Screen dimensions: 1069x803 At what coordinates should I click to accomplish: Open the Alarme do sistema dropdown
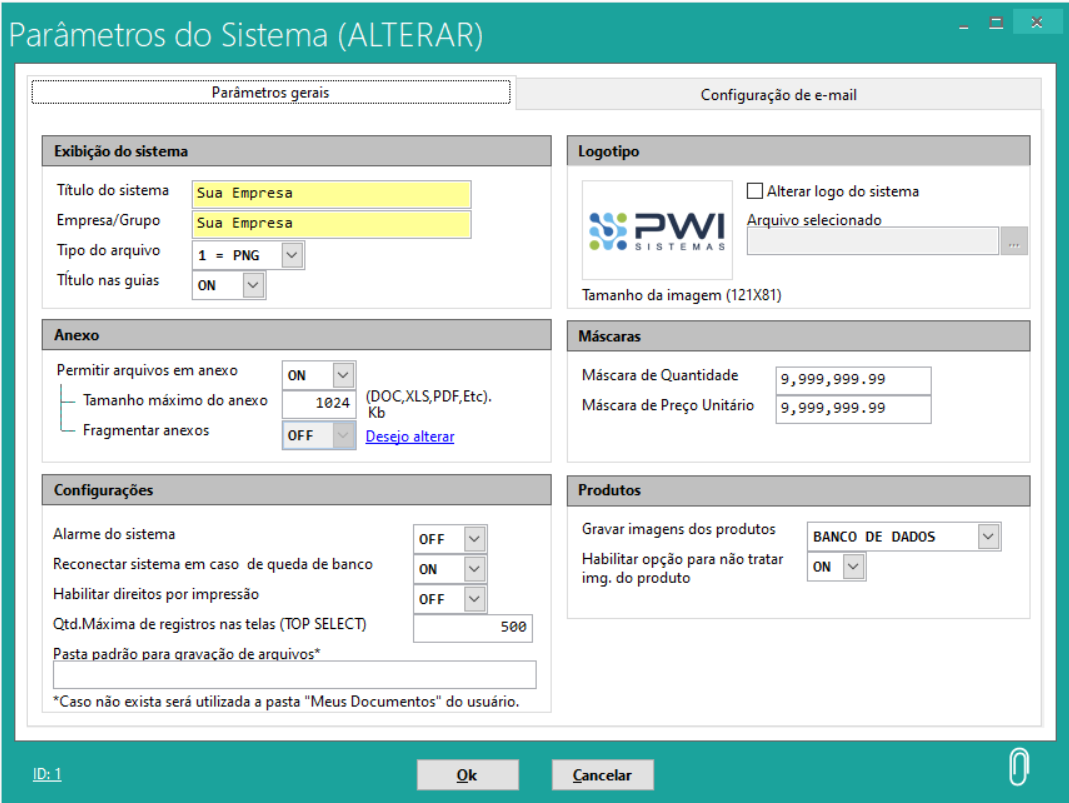(x=475, y=539)
